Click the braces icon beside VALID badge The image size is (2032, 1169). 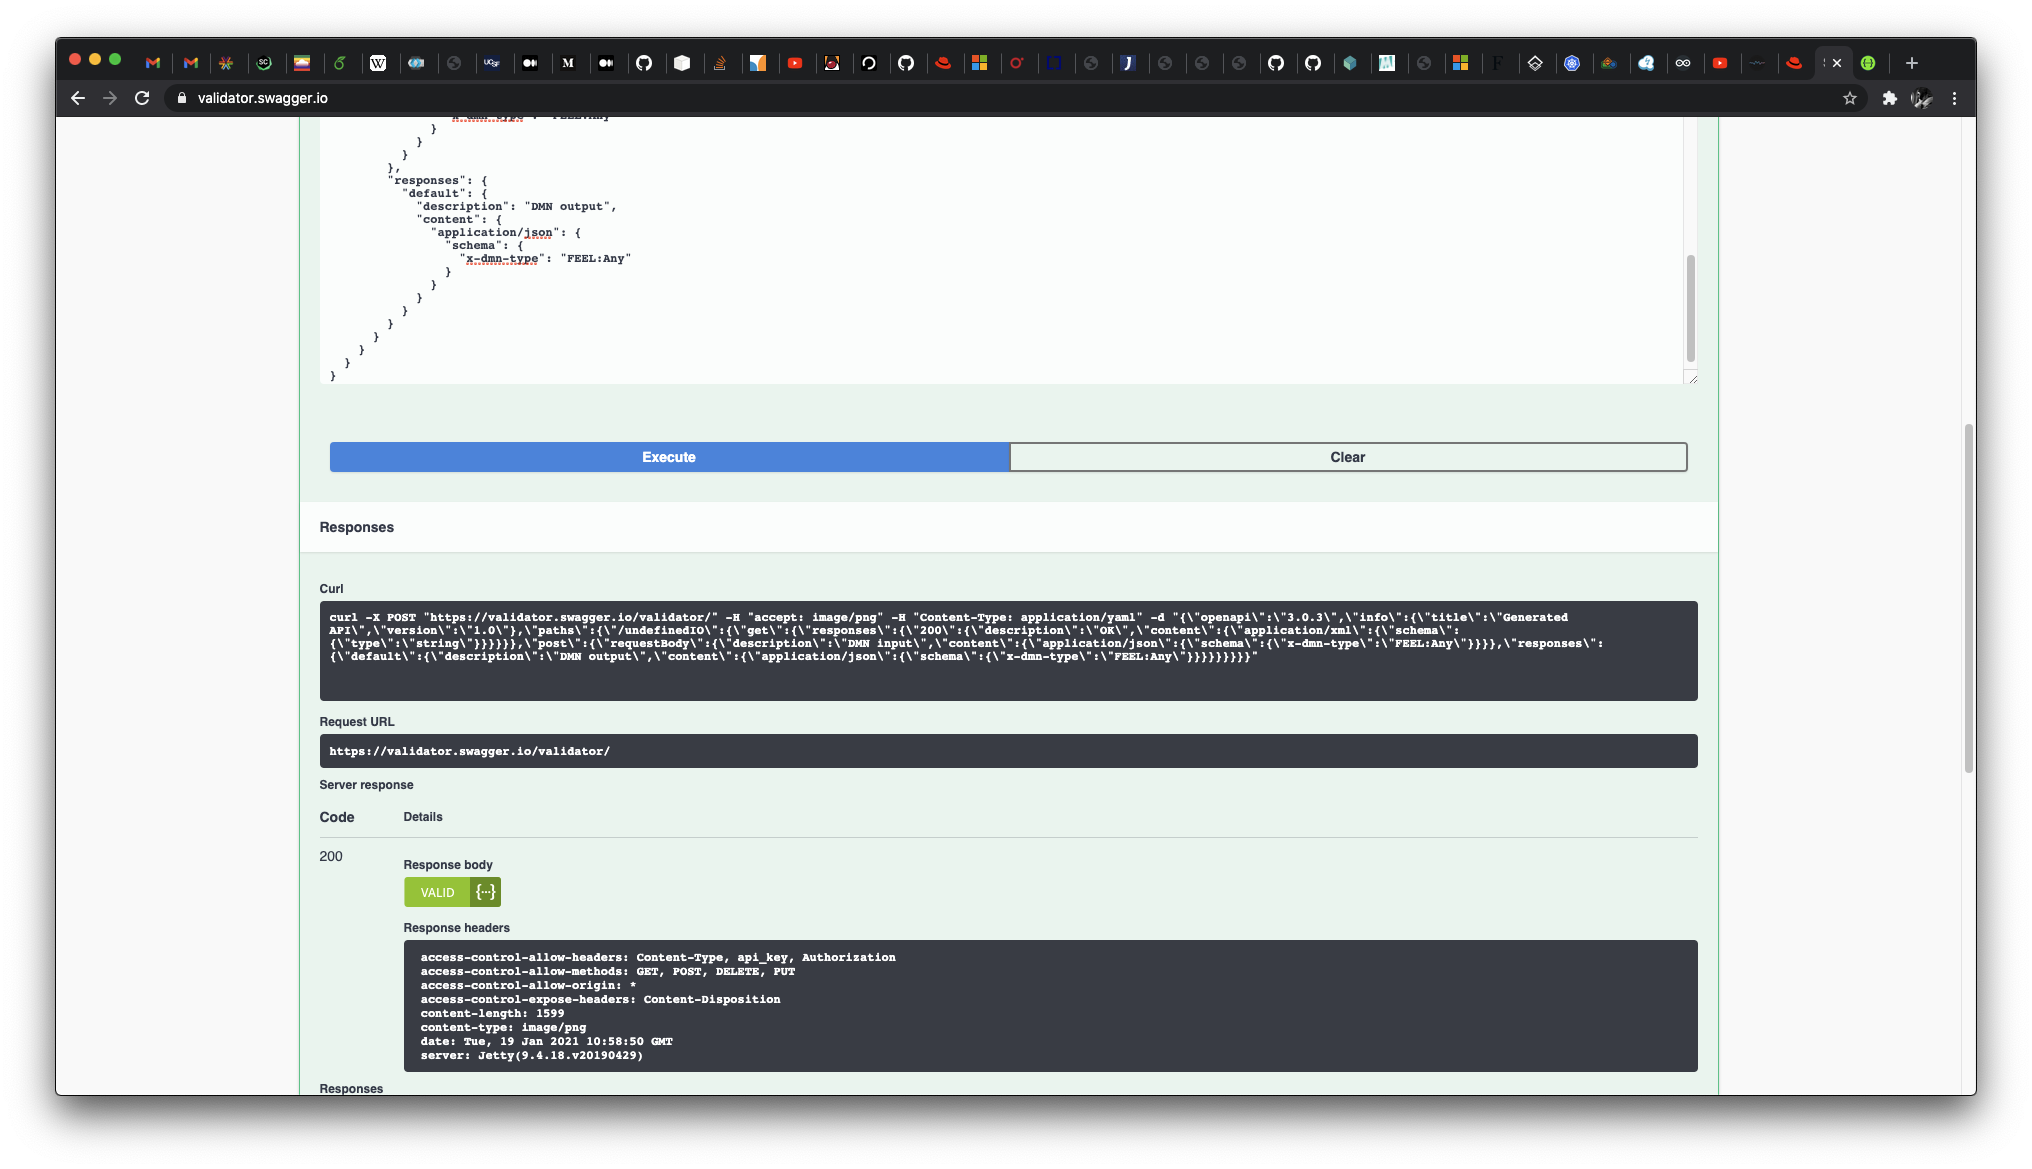(486, 892)
